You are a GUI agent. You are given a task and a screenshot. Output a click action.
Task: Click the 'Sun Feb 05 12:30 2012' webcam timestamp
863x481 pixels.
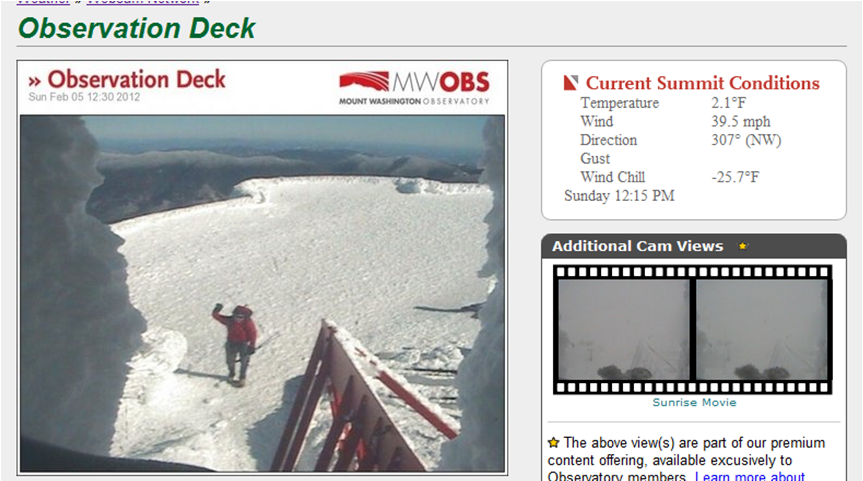[84, 97]
